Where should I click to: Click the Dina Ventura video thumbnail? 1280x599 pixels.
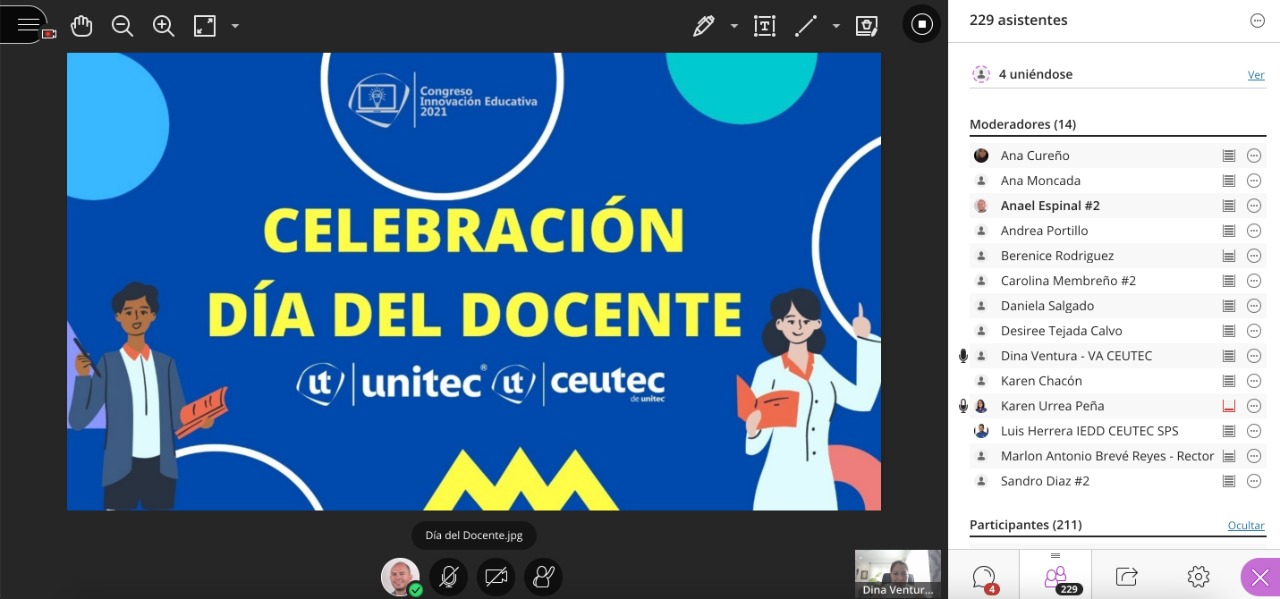point(897,572)
